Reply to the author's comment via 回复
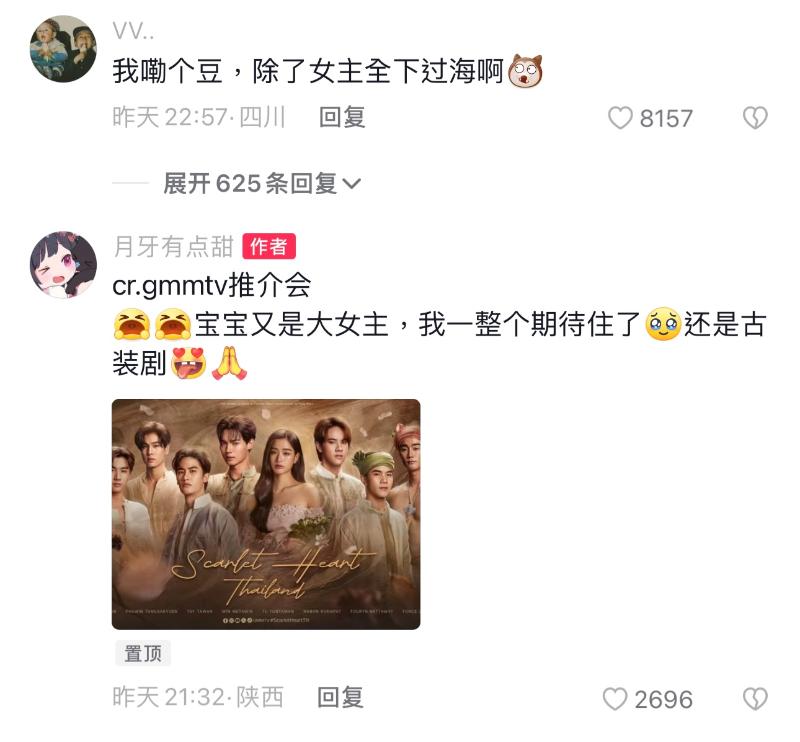The image size is (800, 742). (341, 697)
